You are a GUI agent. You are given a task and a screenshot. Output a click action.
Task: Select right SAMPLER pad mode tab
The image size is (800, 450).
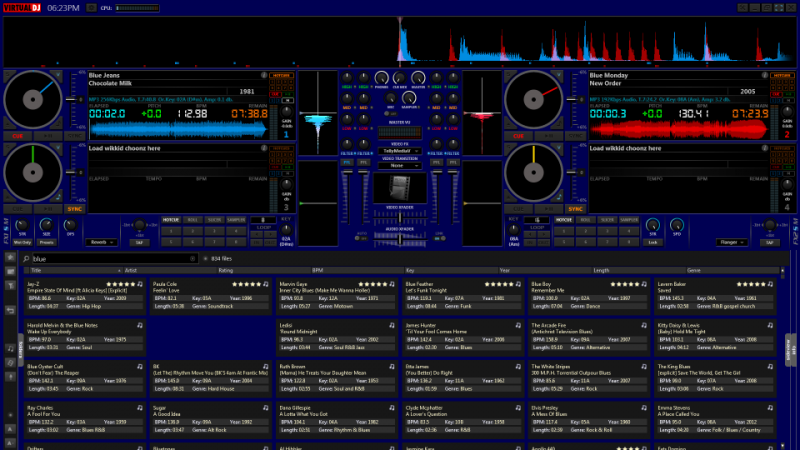tap(629, 220)
